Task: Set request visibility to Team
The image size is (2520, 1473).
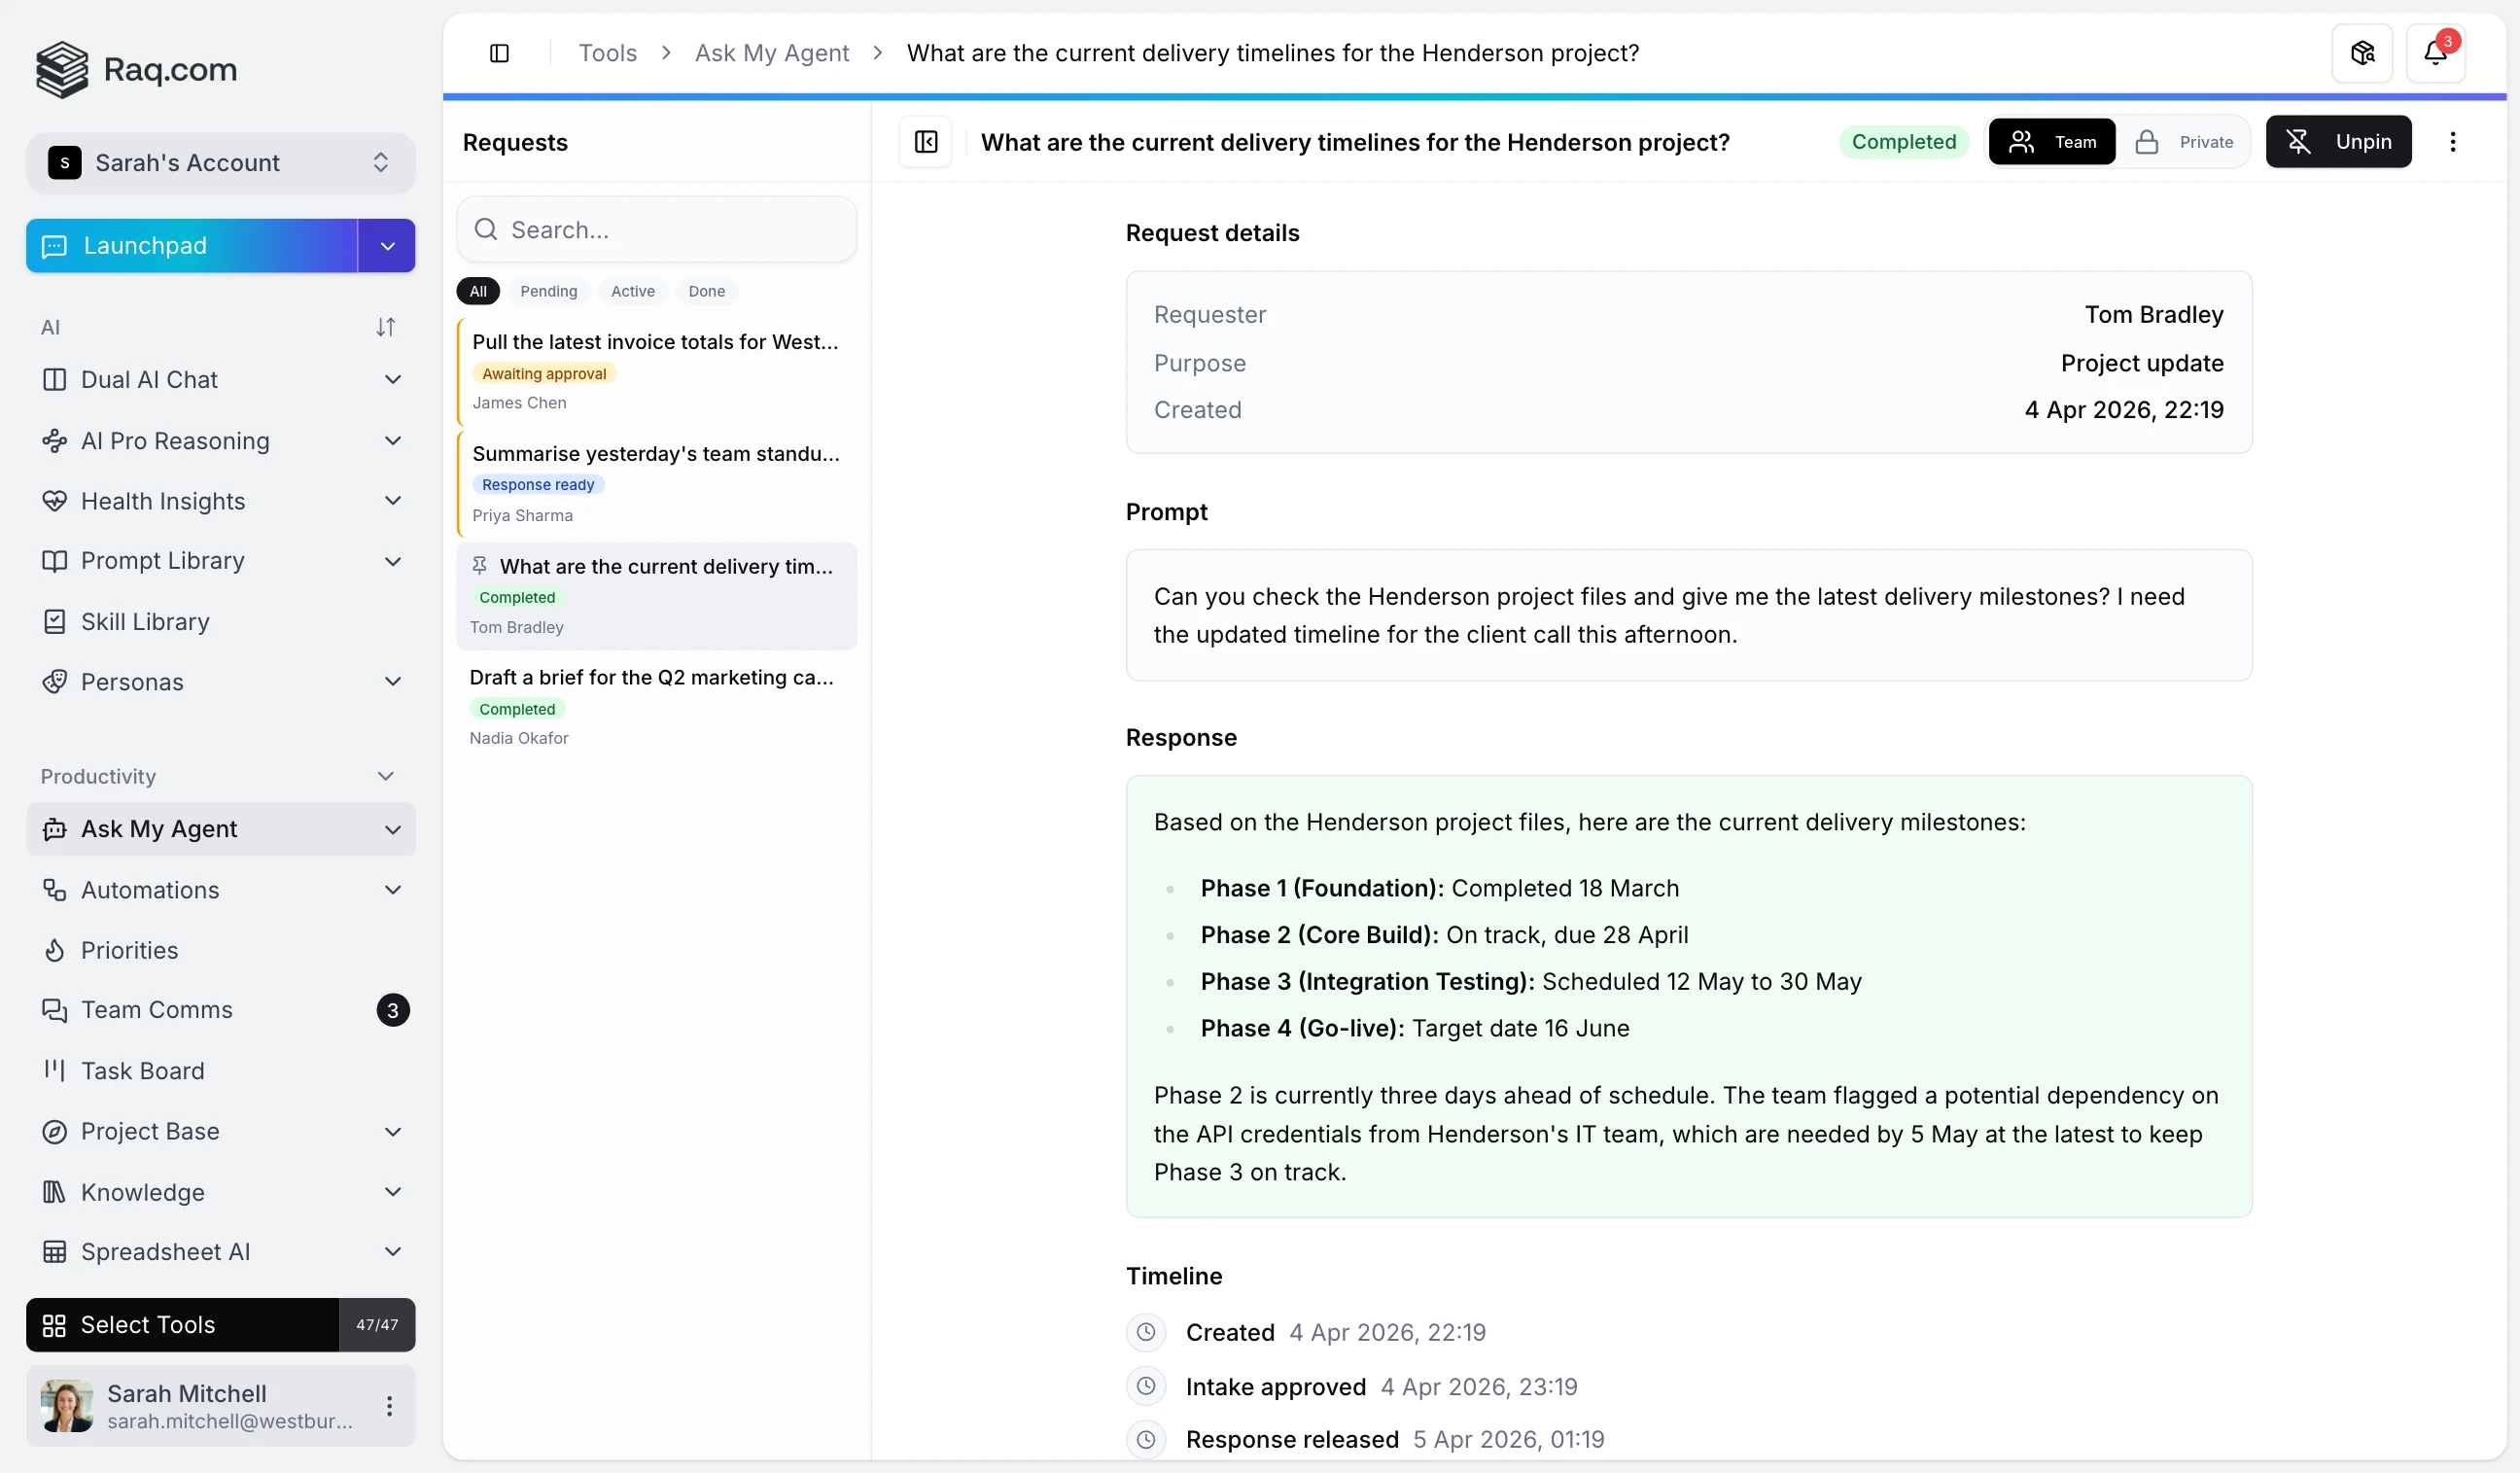Action: point(2052,141)
